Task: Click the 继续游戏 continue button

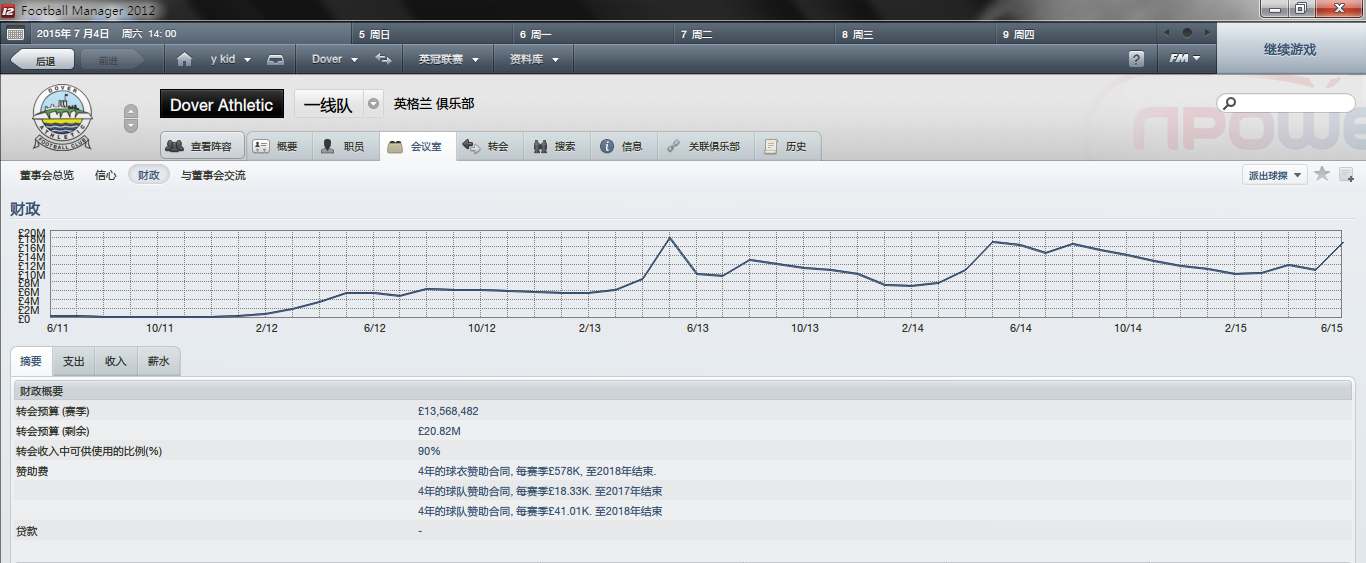Action: point(1290,49)
